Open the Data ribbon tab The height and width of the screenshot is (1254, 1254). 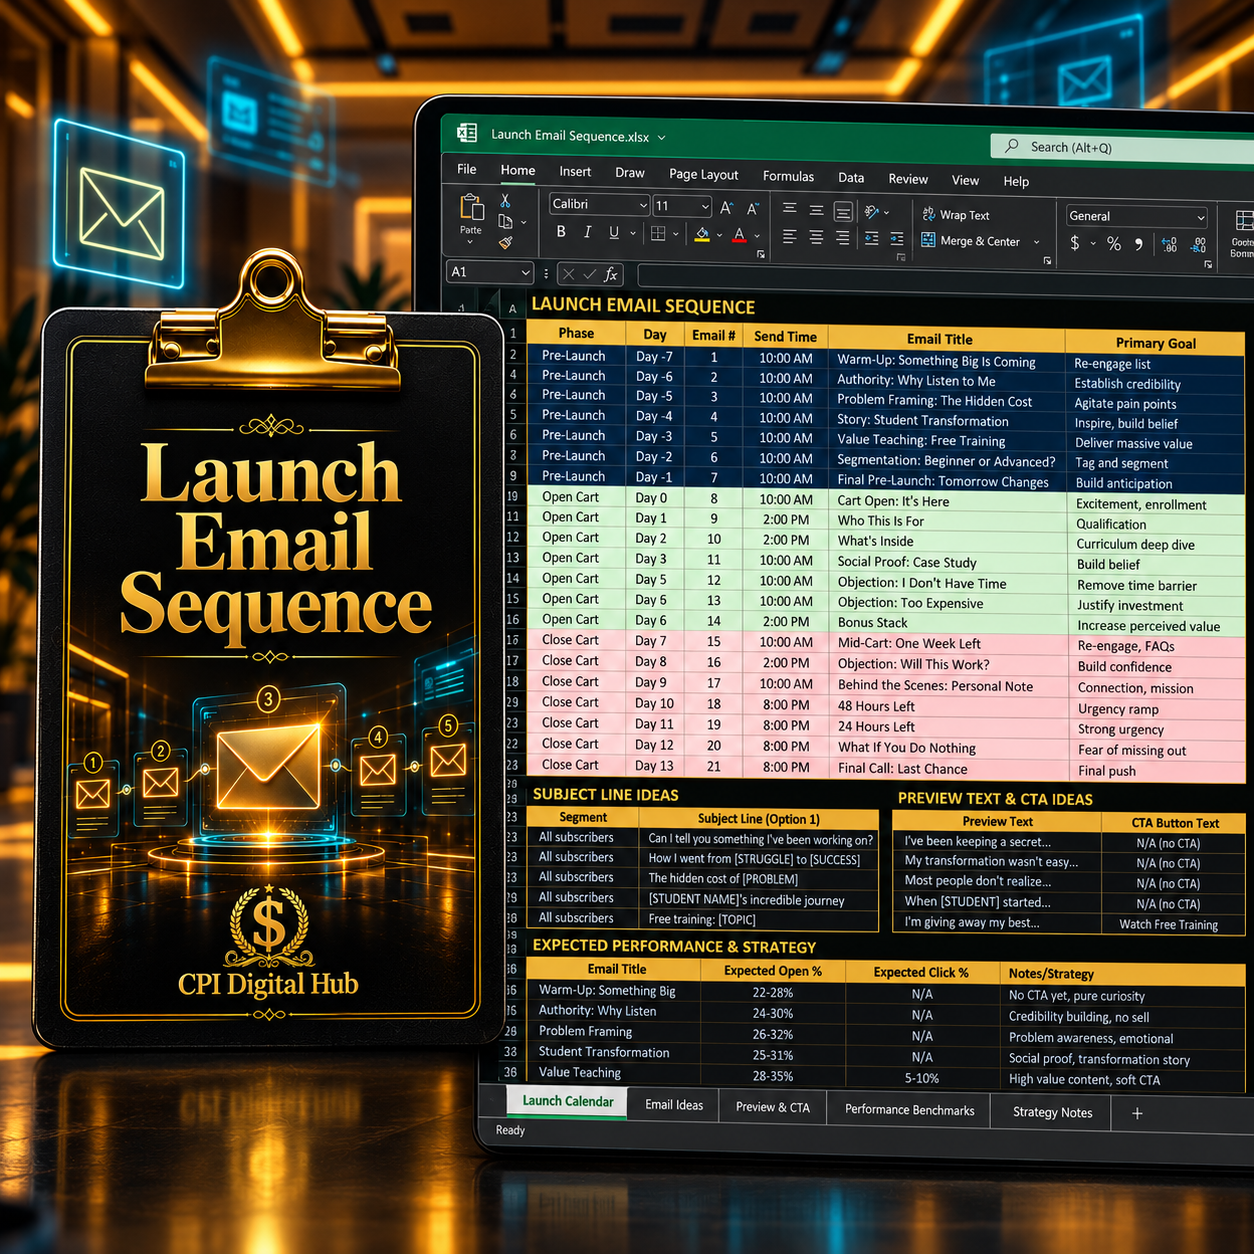point(851,178)
